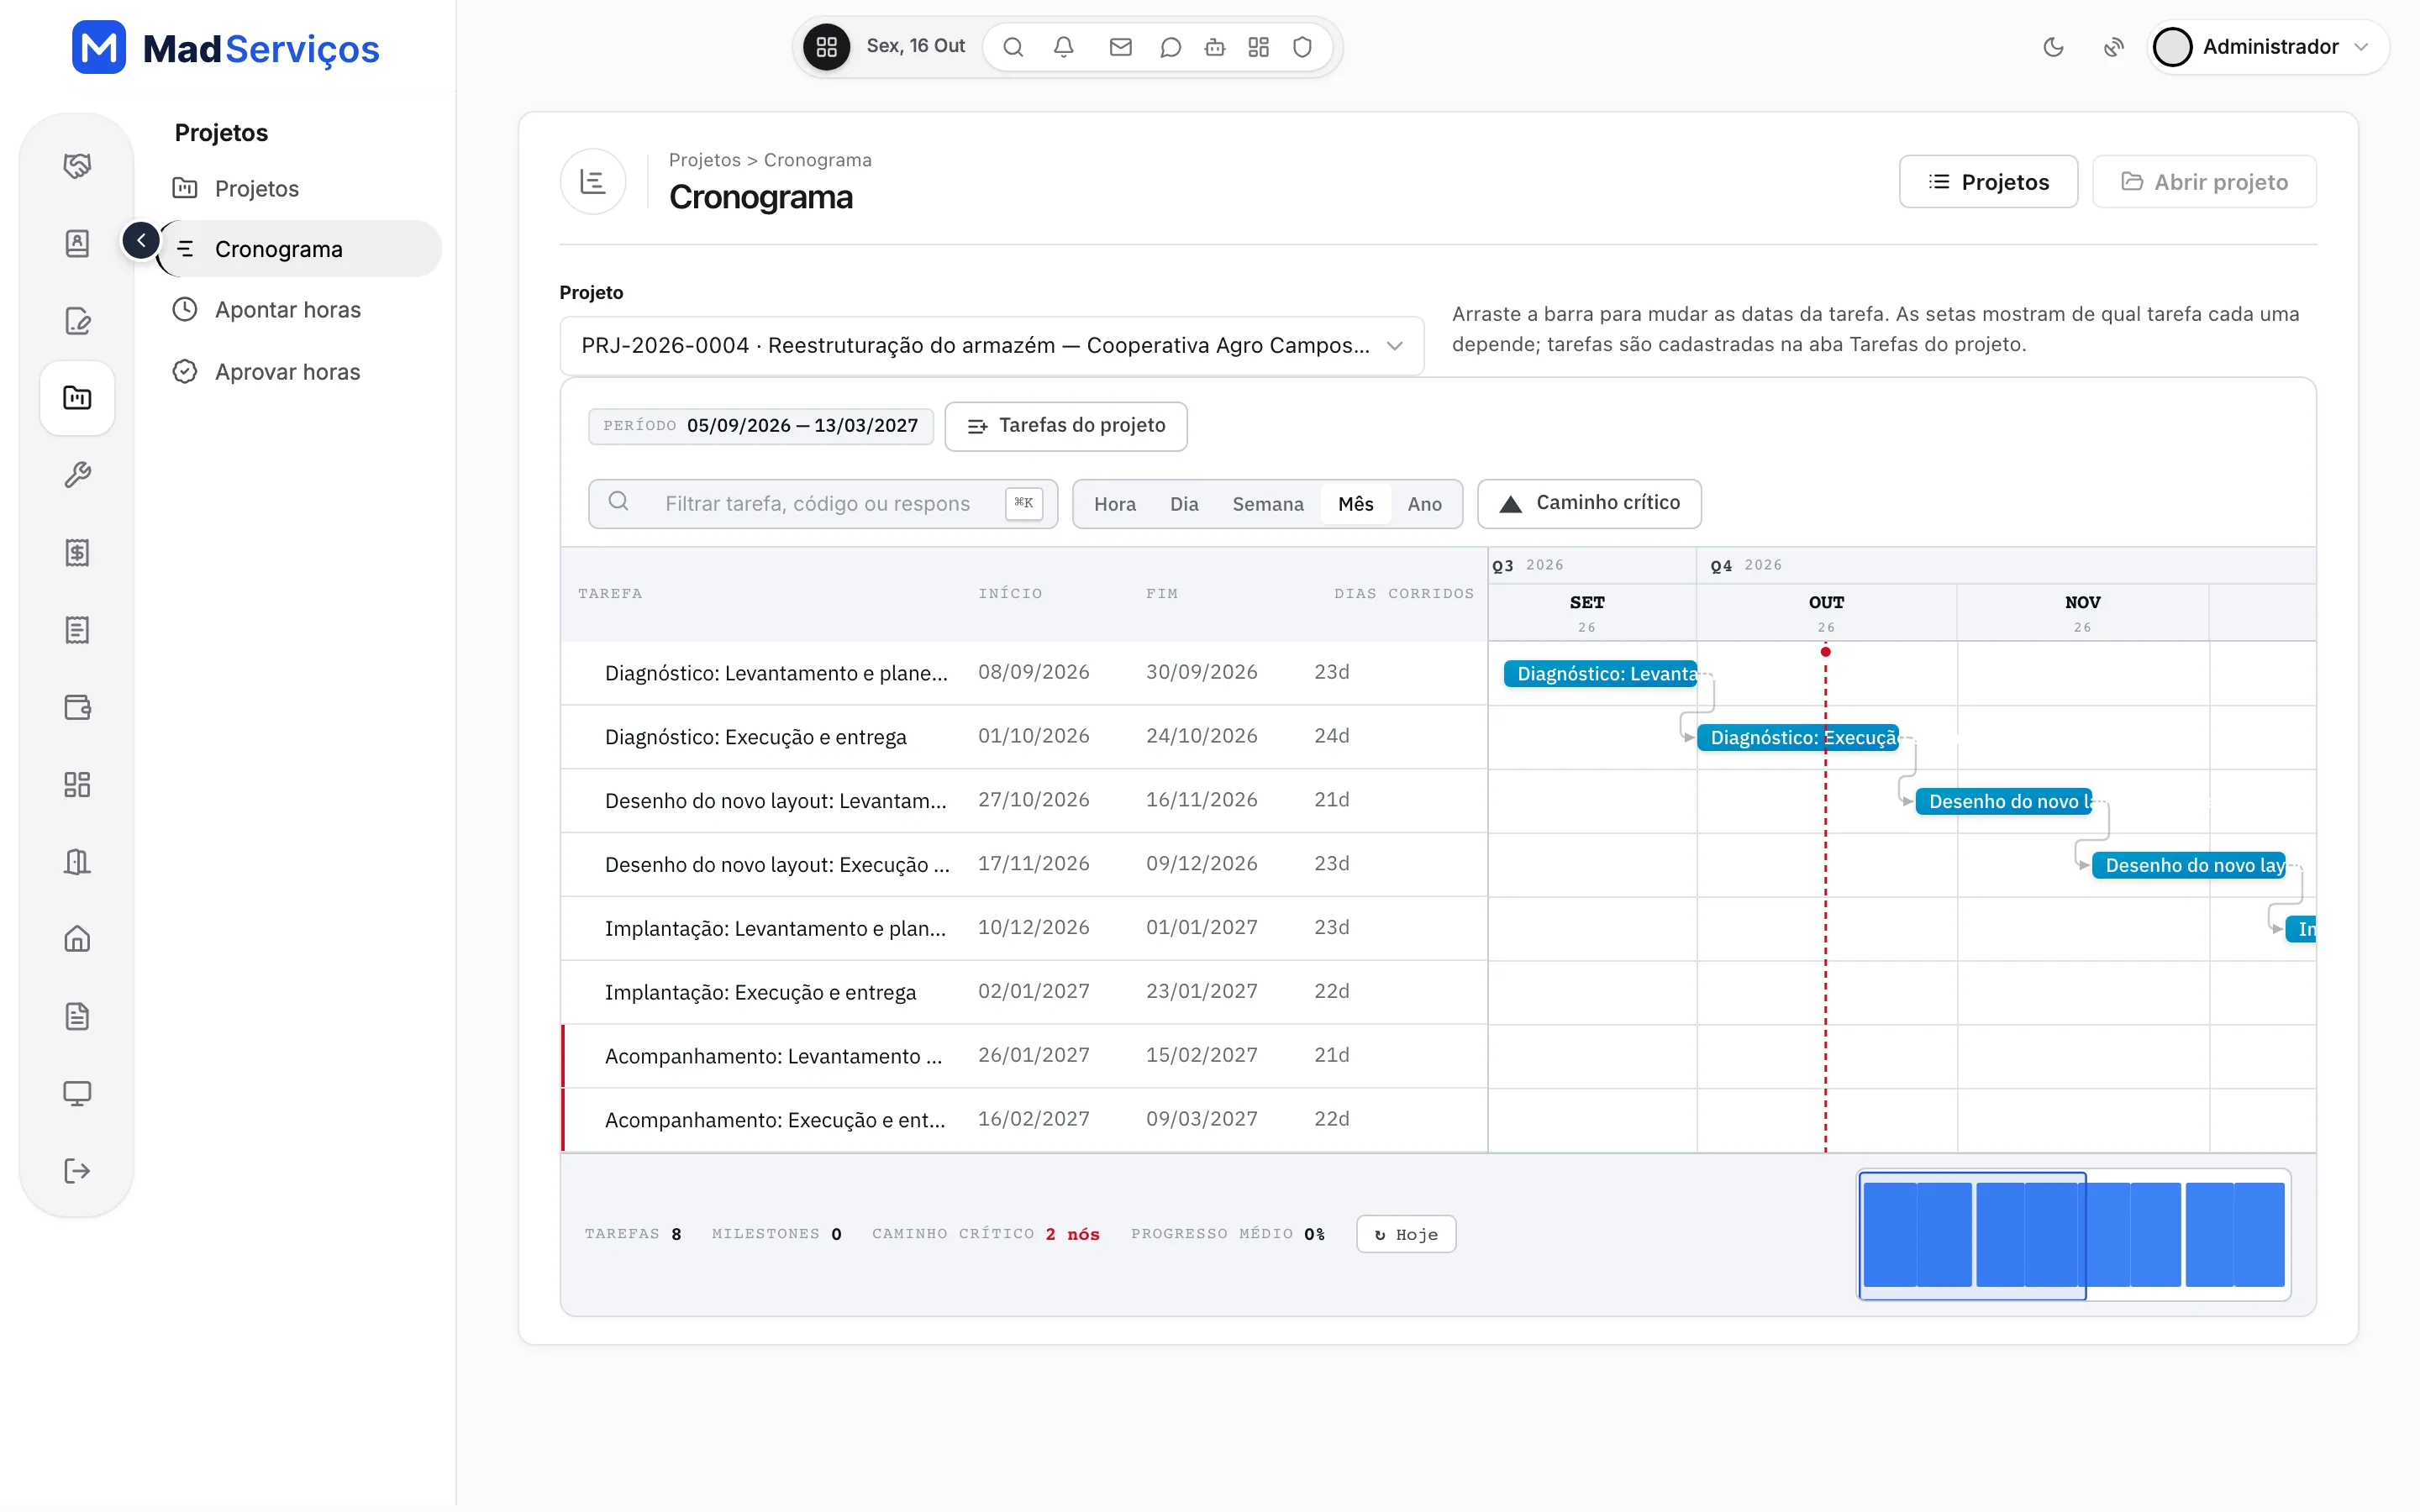Open the robot assistant icon in top bar

1215,47
